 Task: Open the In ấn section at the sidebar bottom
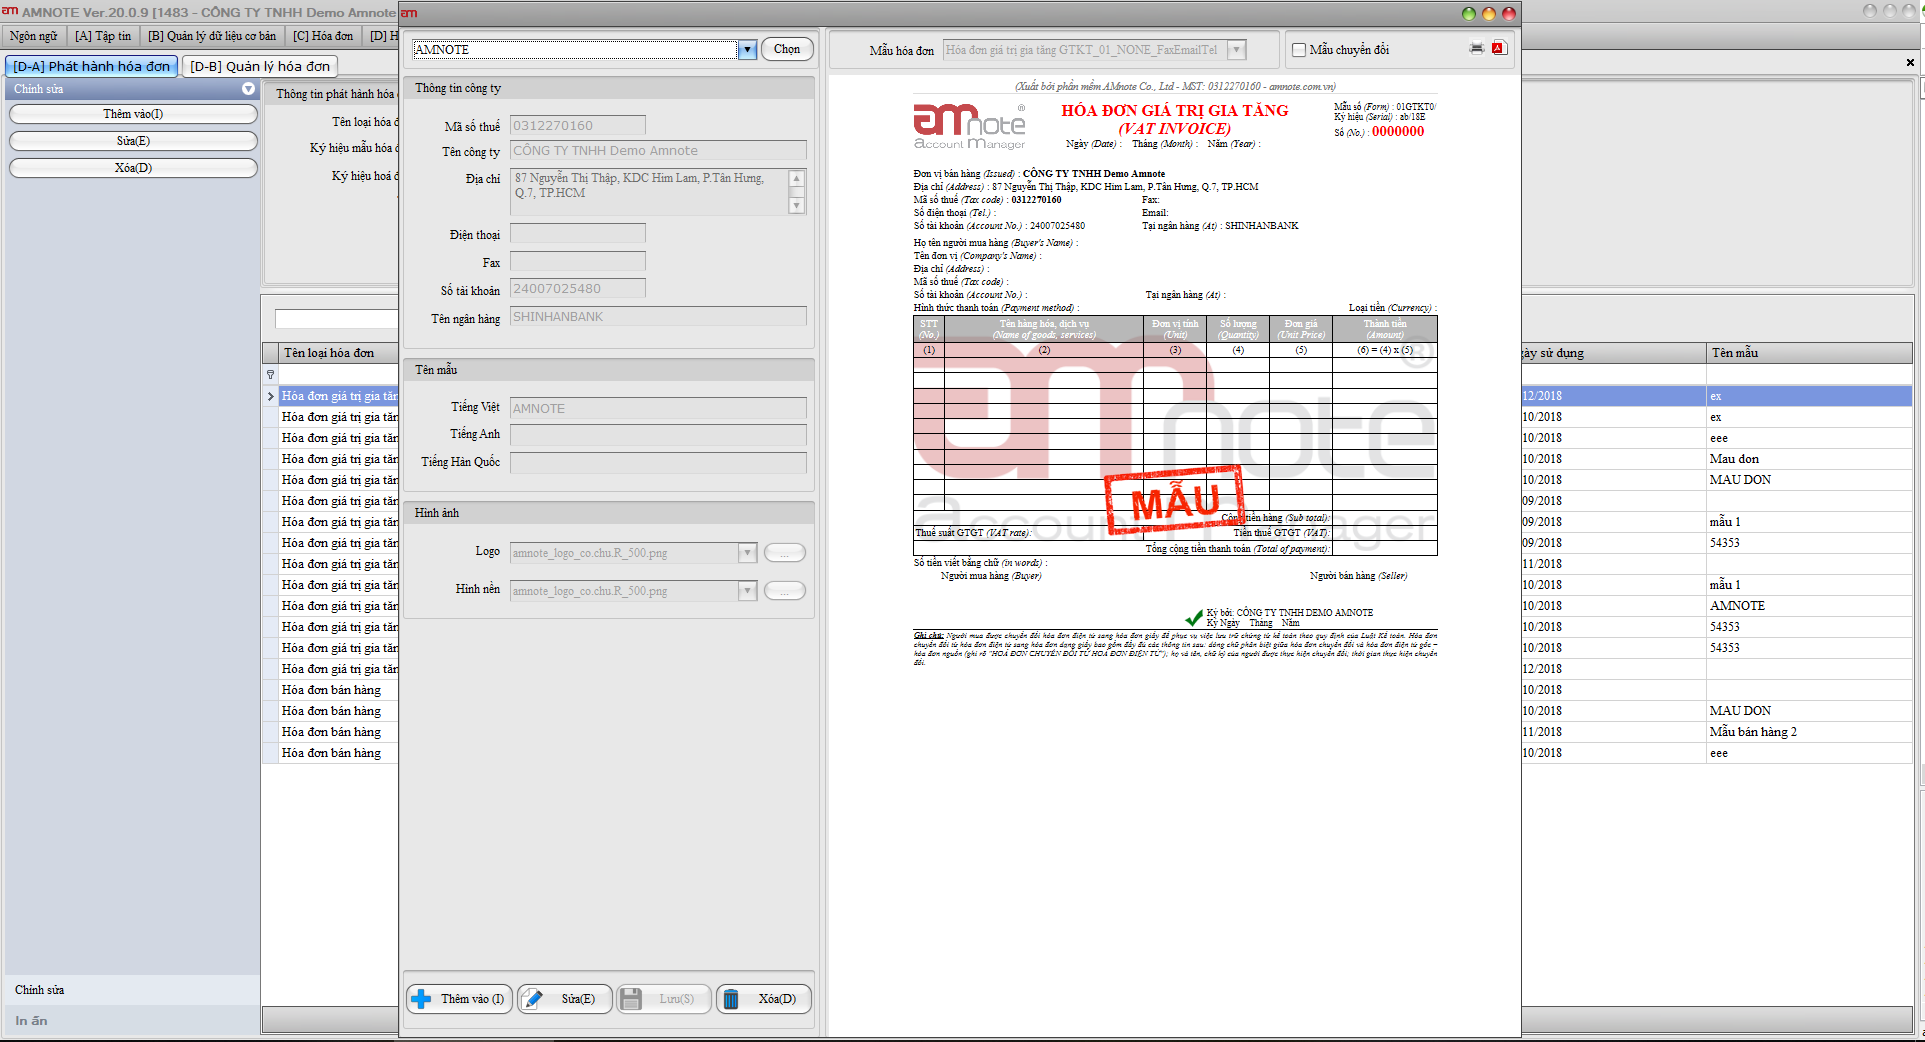click(132, 1021)
